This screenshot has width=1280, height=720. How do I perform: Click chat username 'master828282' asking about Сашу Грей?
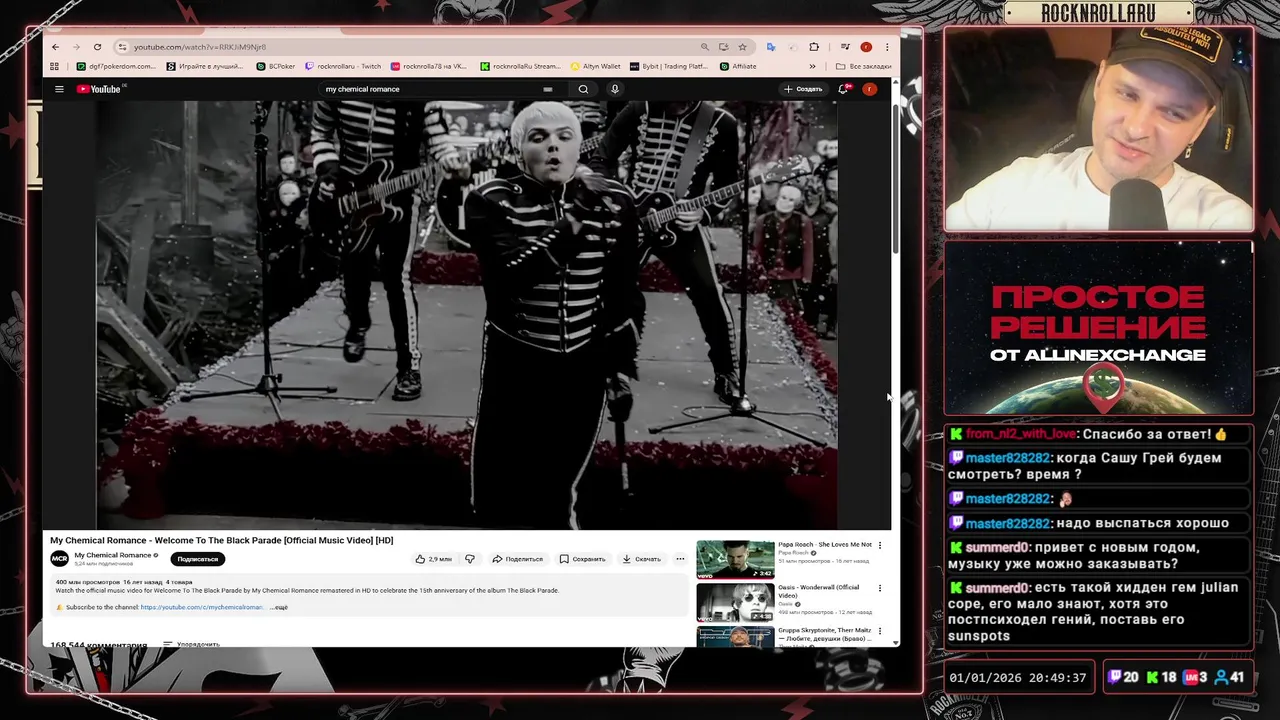[1008, 458]
